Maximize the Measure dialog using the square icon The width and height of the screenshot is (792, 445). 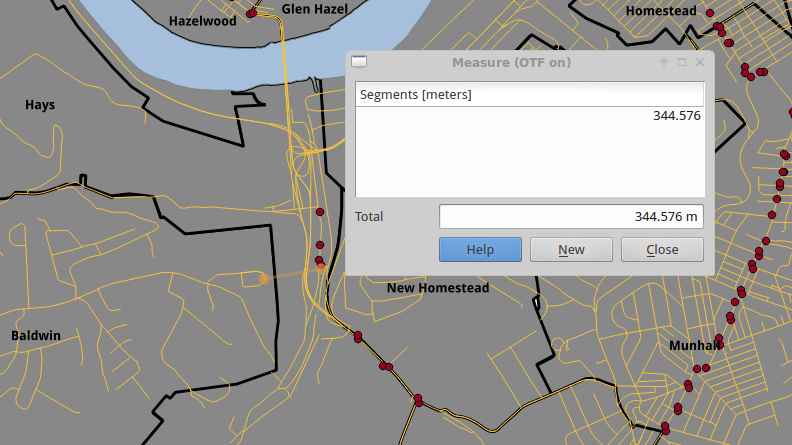click(x=682, y=62)
